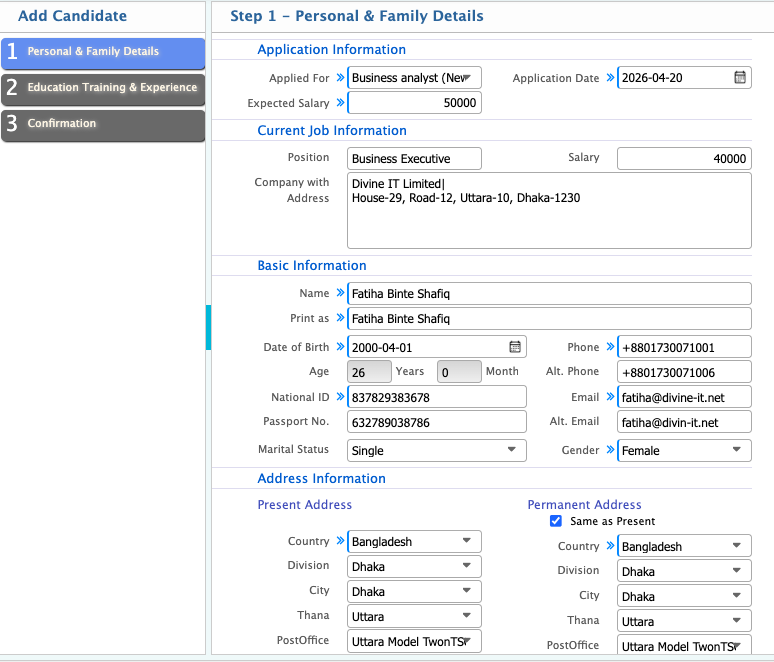774x662 pixels.
Task: Uncheck the Same as Present checkbox
Action: 556,521
